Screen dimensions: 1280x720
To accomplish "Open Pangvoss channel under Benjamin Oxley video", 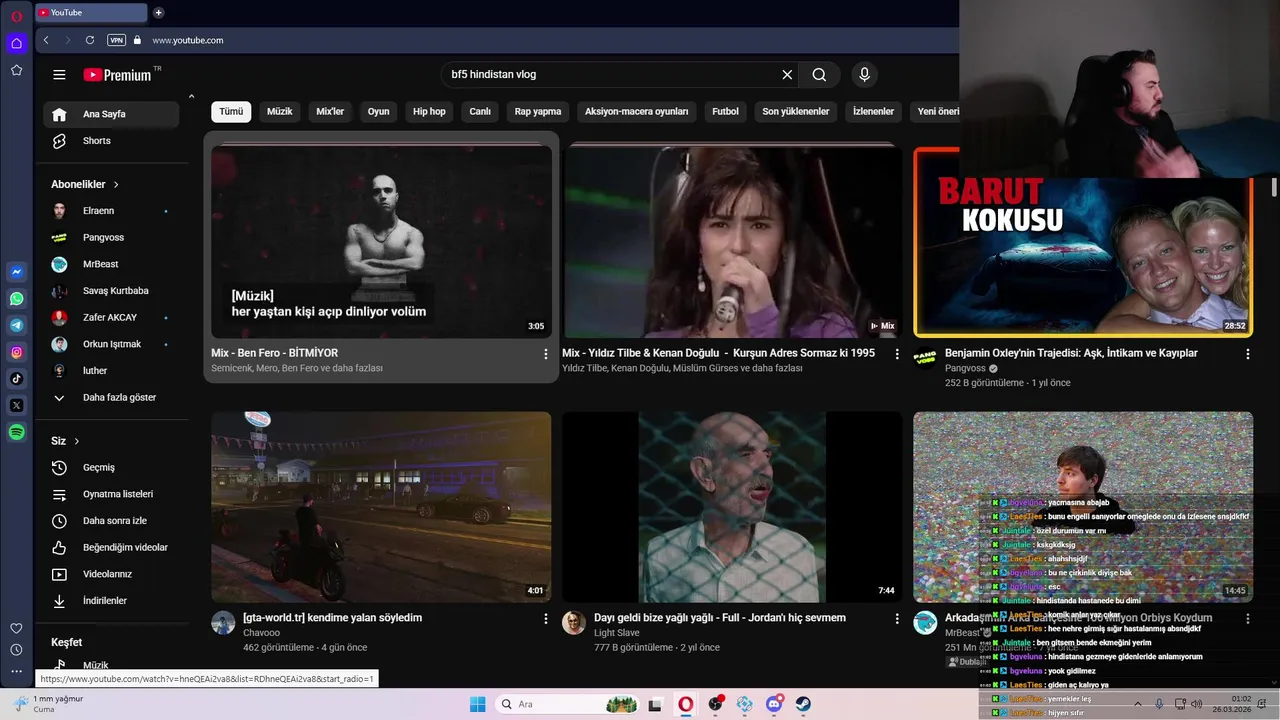I will [965, 368].
